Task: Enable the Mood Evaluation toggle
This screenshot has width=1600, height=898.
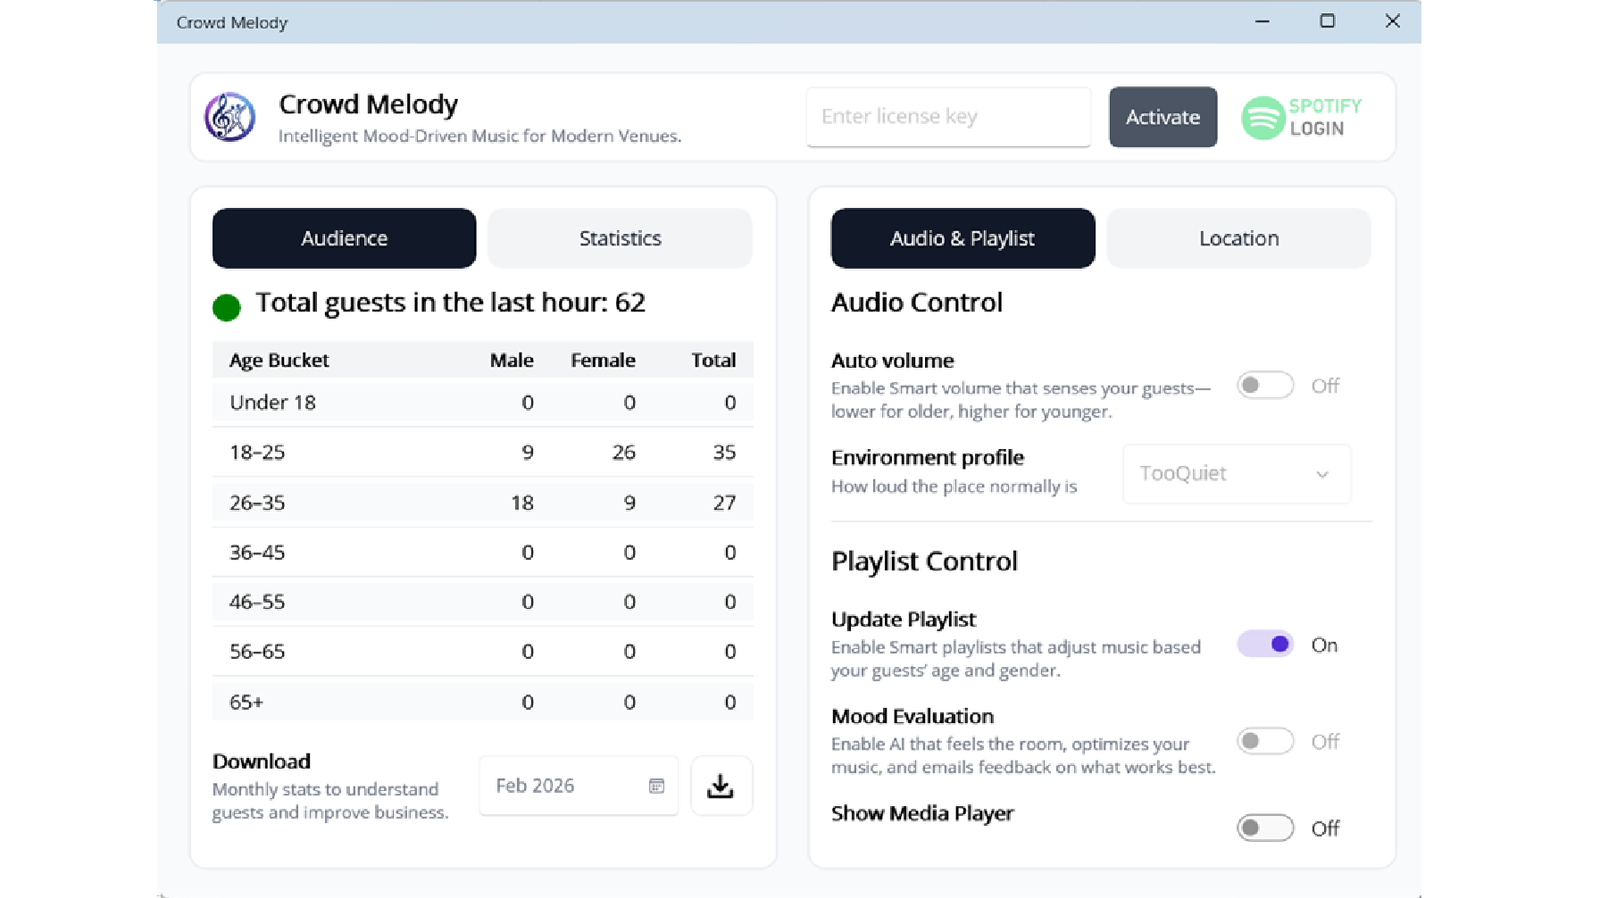Action: coord(1265,742)
